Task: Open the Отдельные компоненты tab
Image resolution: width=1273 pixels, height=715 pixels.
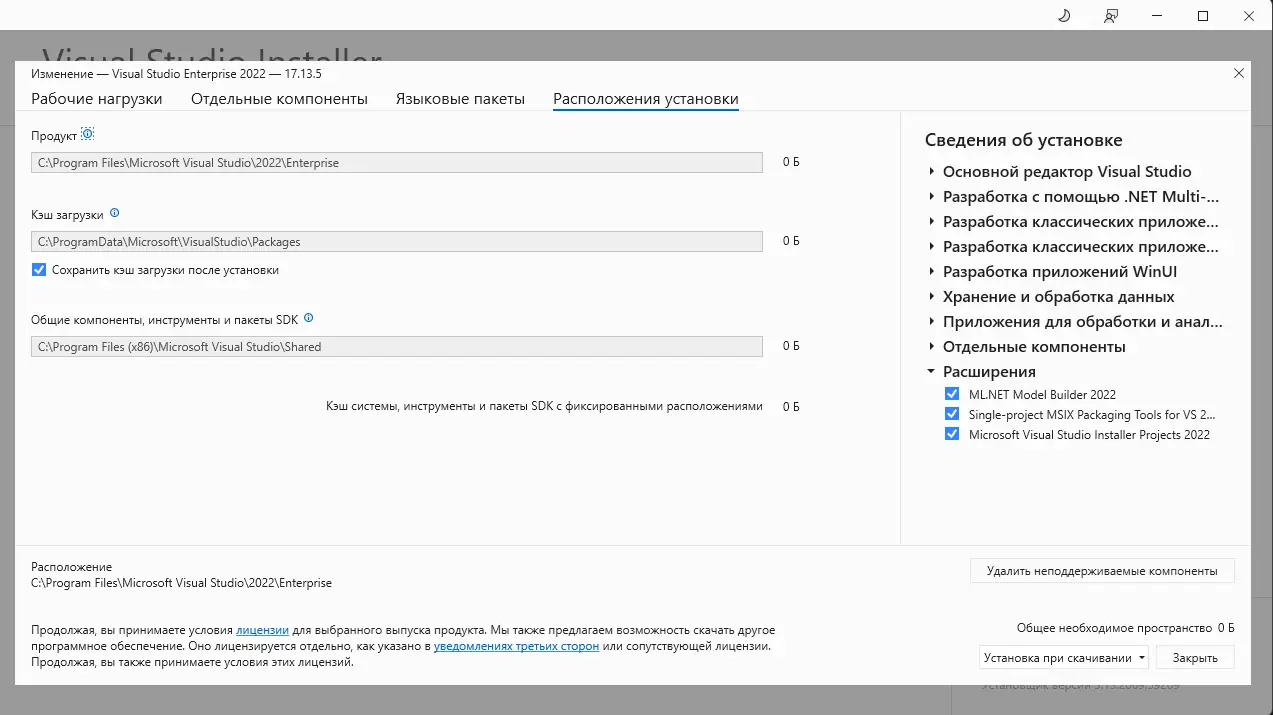Action: coord(280,99)
